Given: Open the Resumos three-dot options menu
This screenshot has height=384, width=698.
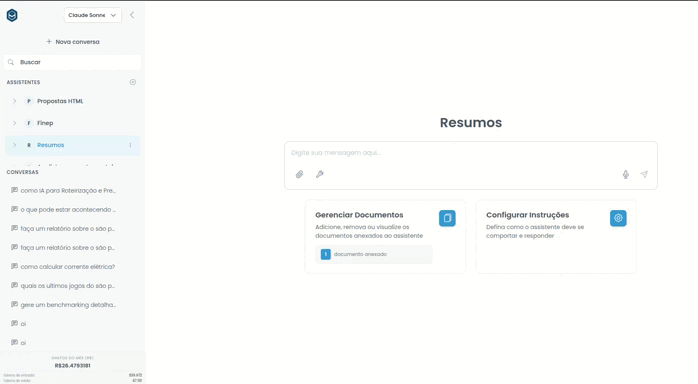Looking at the screenshot, I should [x=130, y=145].
